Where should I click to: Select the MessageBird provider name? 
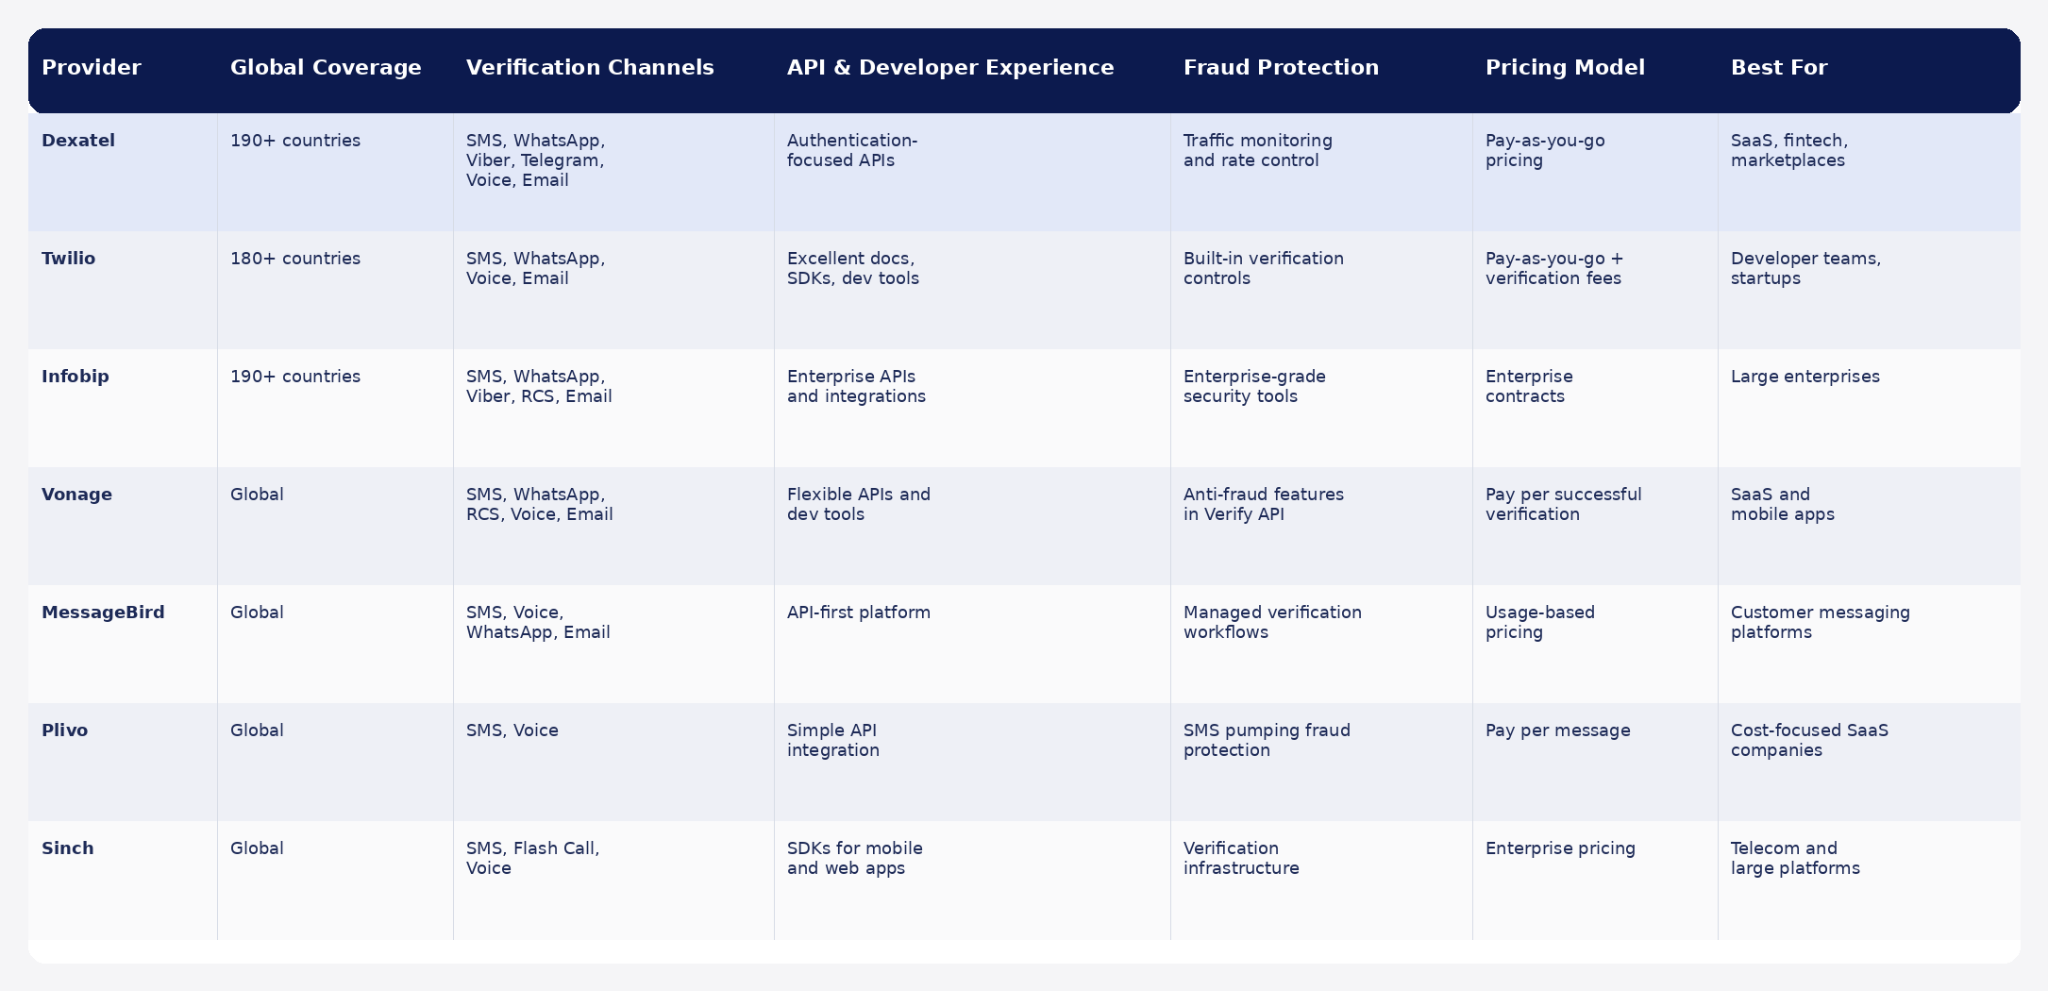pos(103,612)
